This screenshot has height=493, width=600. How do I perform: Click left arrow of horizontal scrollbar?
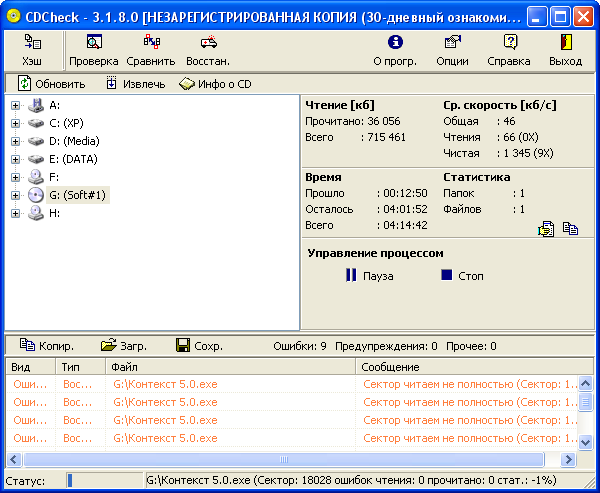(14, 459)
